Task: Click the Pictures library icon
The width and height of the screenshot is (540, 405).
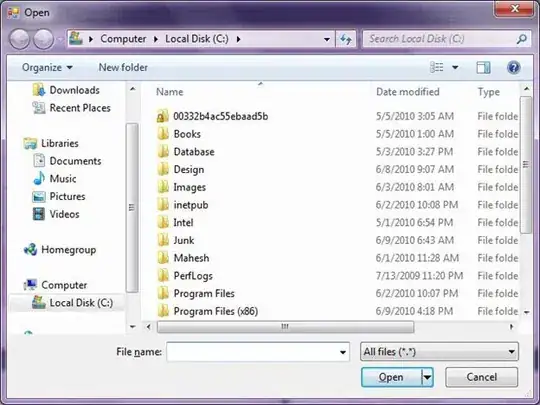Action: [x=39, y=196]
